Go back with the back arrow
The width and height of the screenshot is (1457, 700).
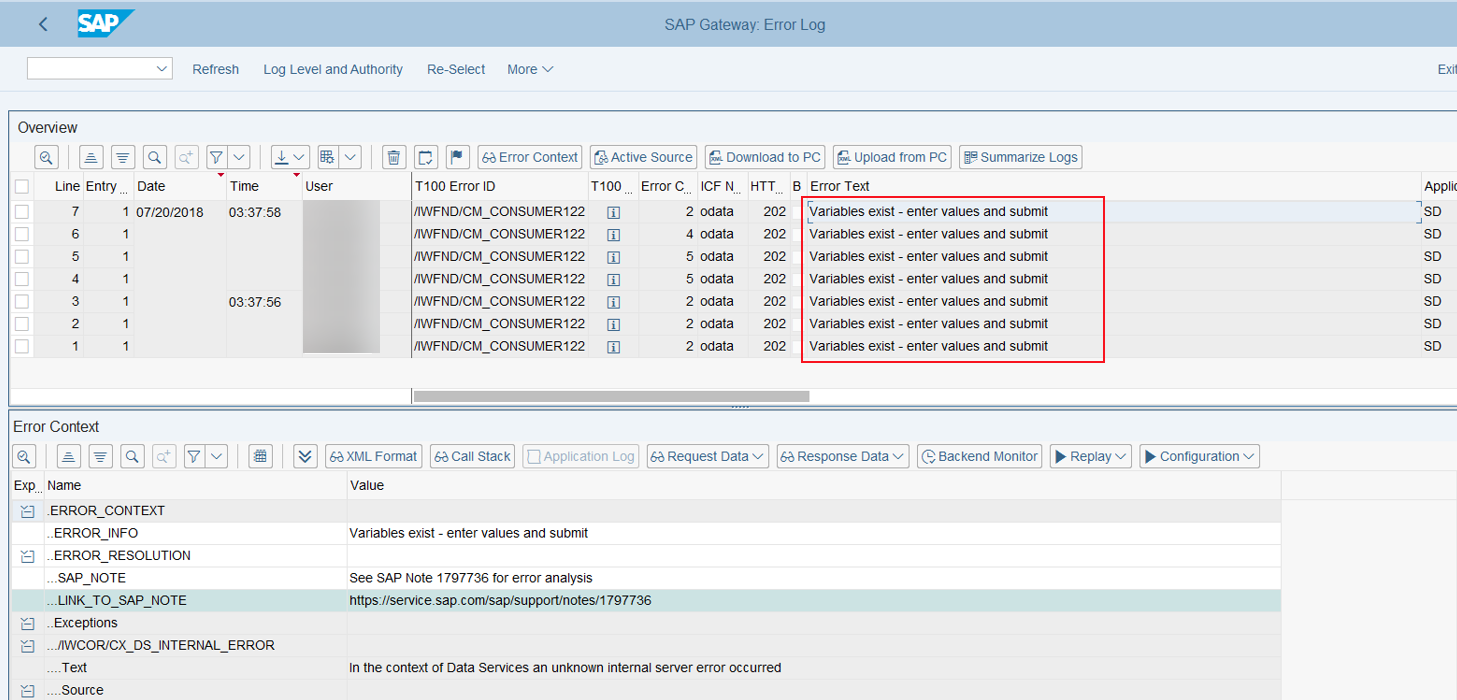(x=43, y=24)
